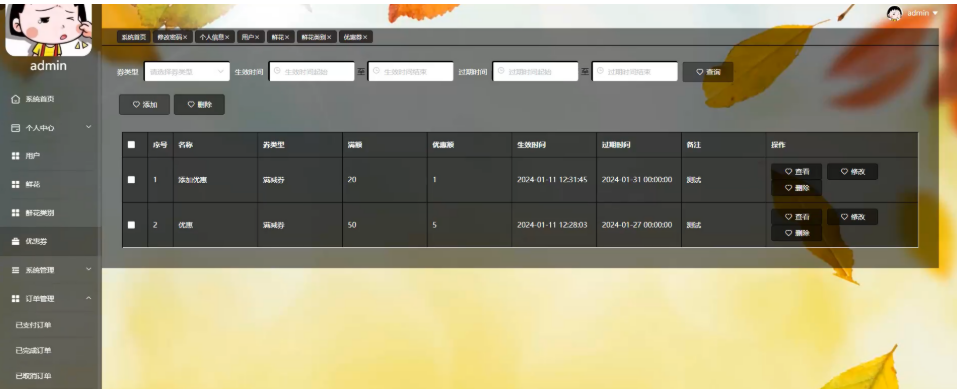
Task: Click the small admin avatar at top right
Action: click(894, 13)
